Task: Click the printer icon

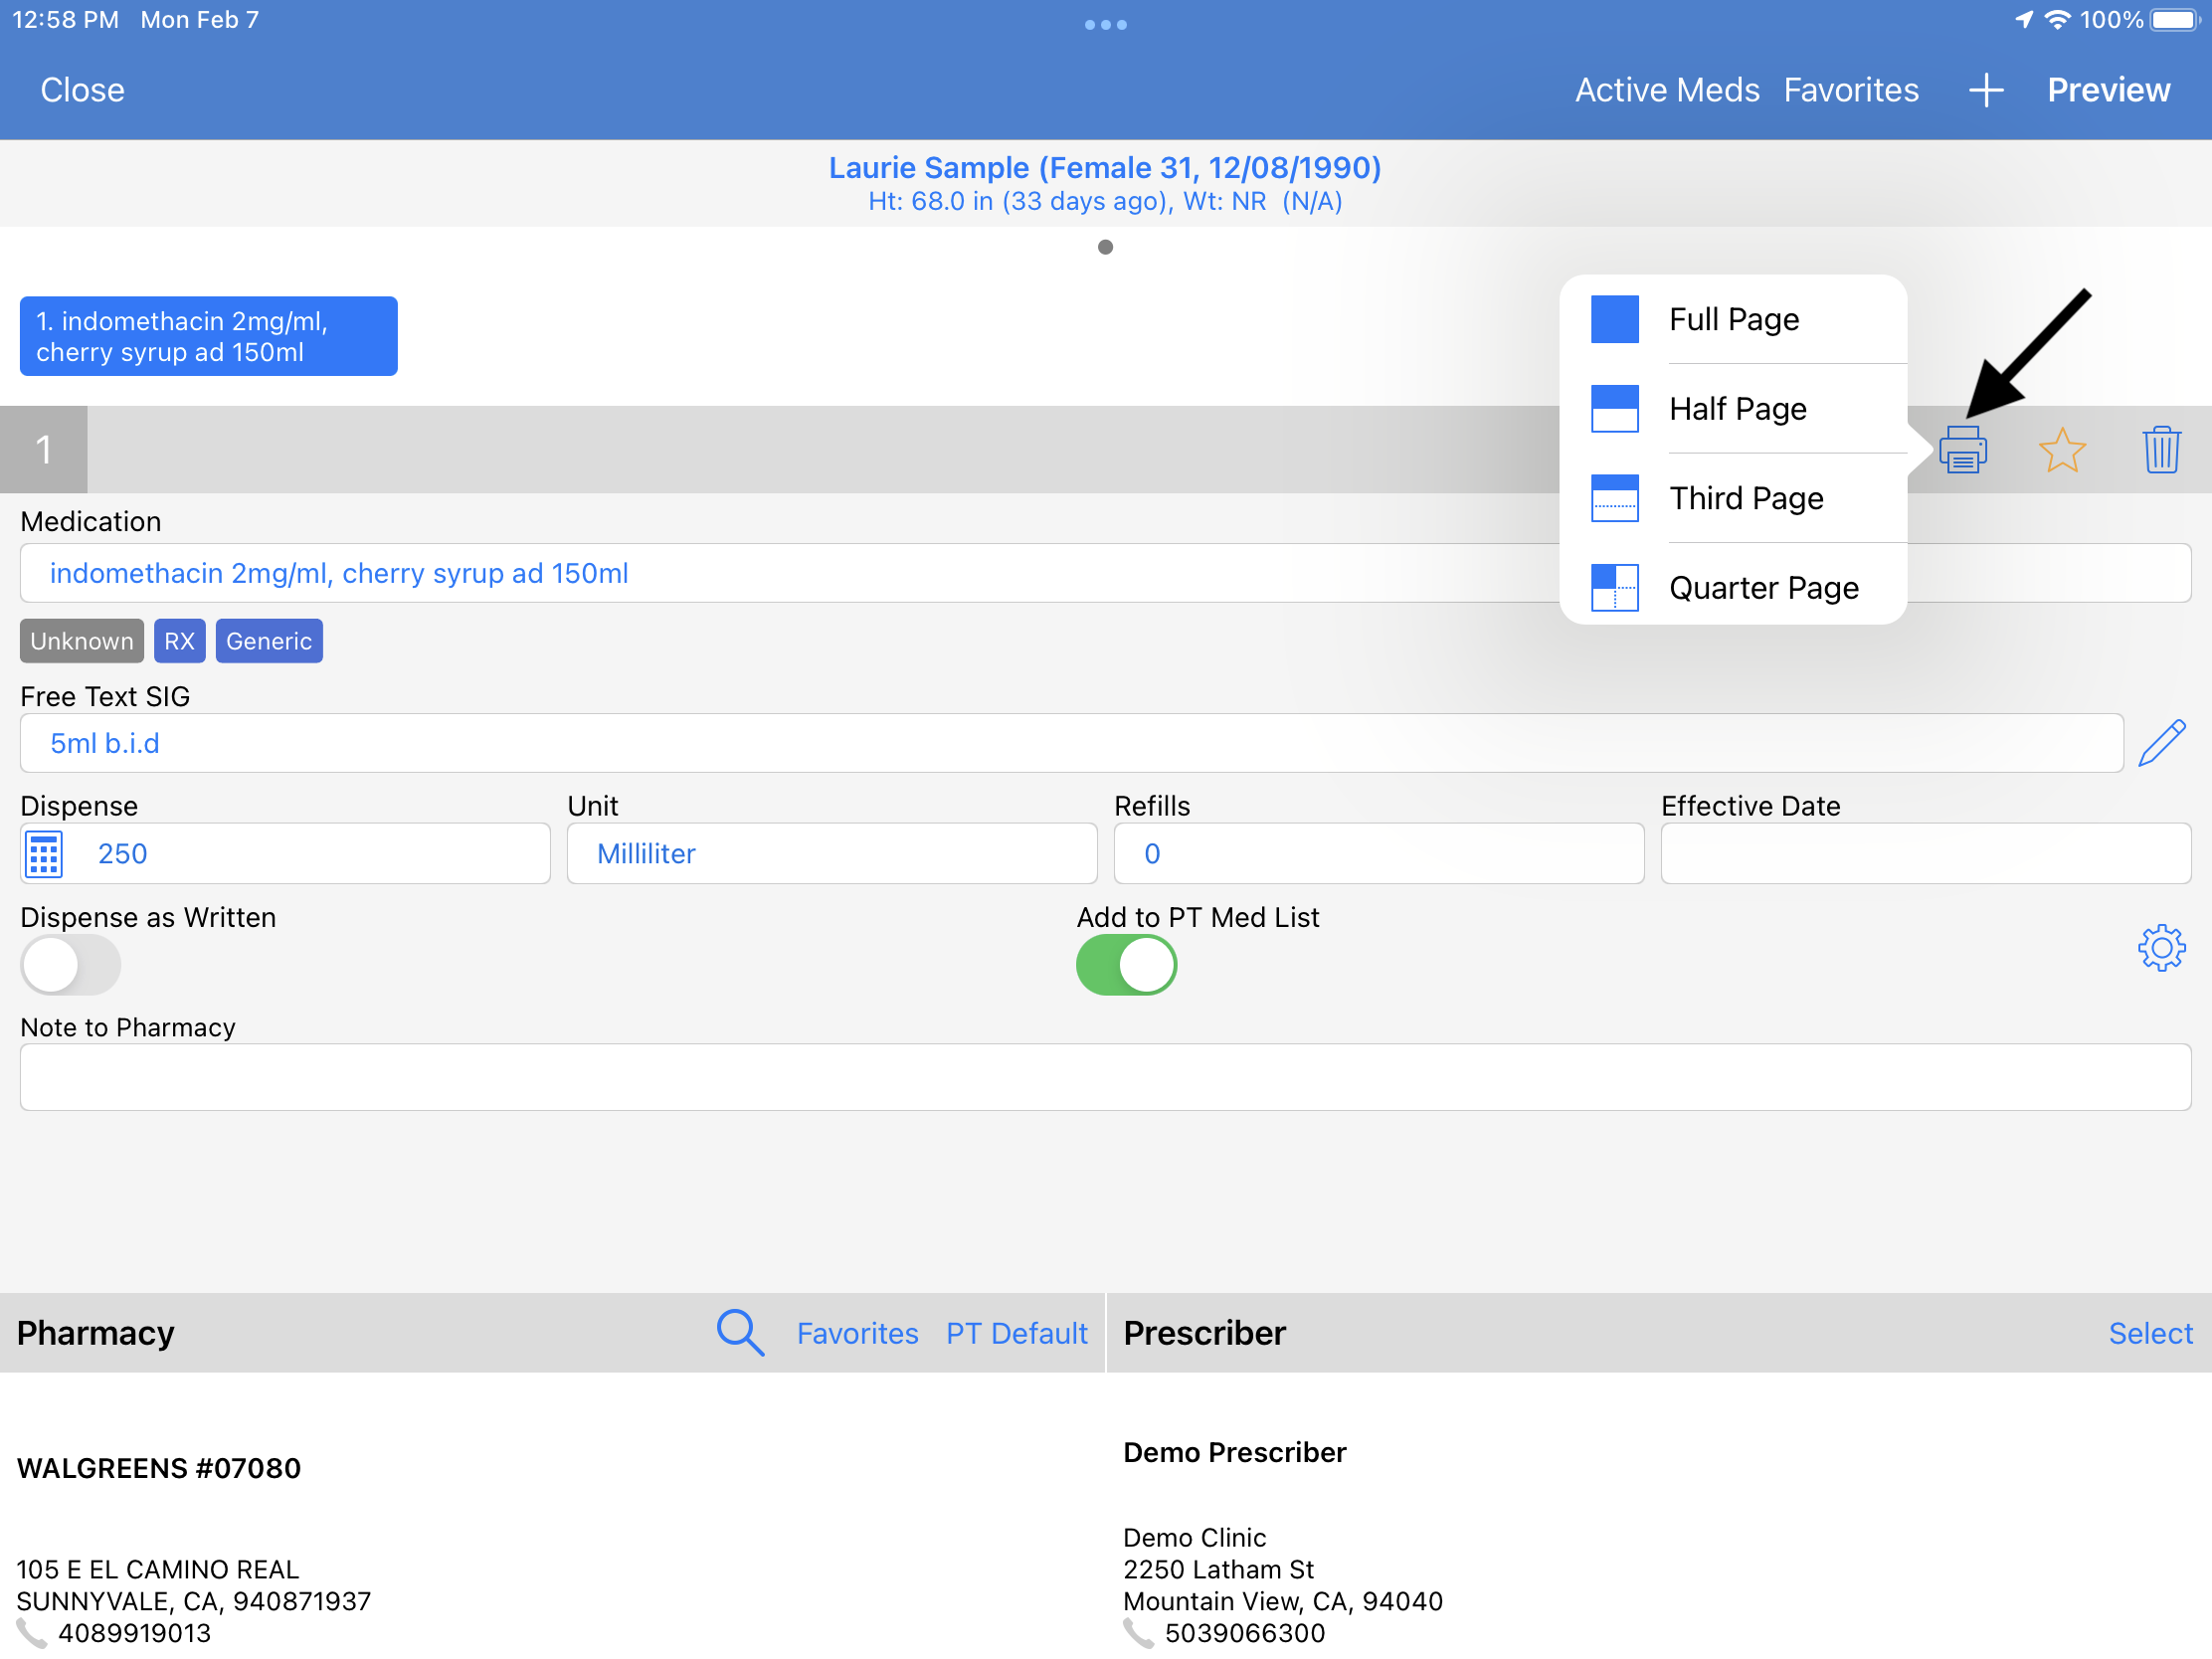Action: pos(1962,449)
